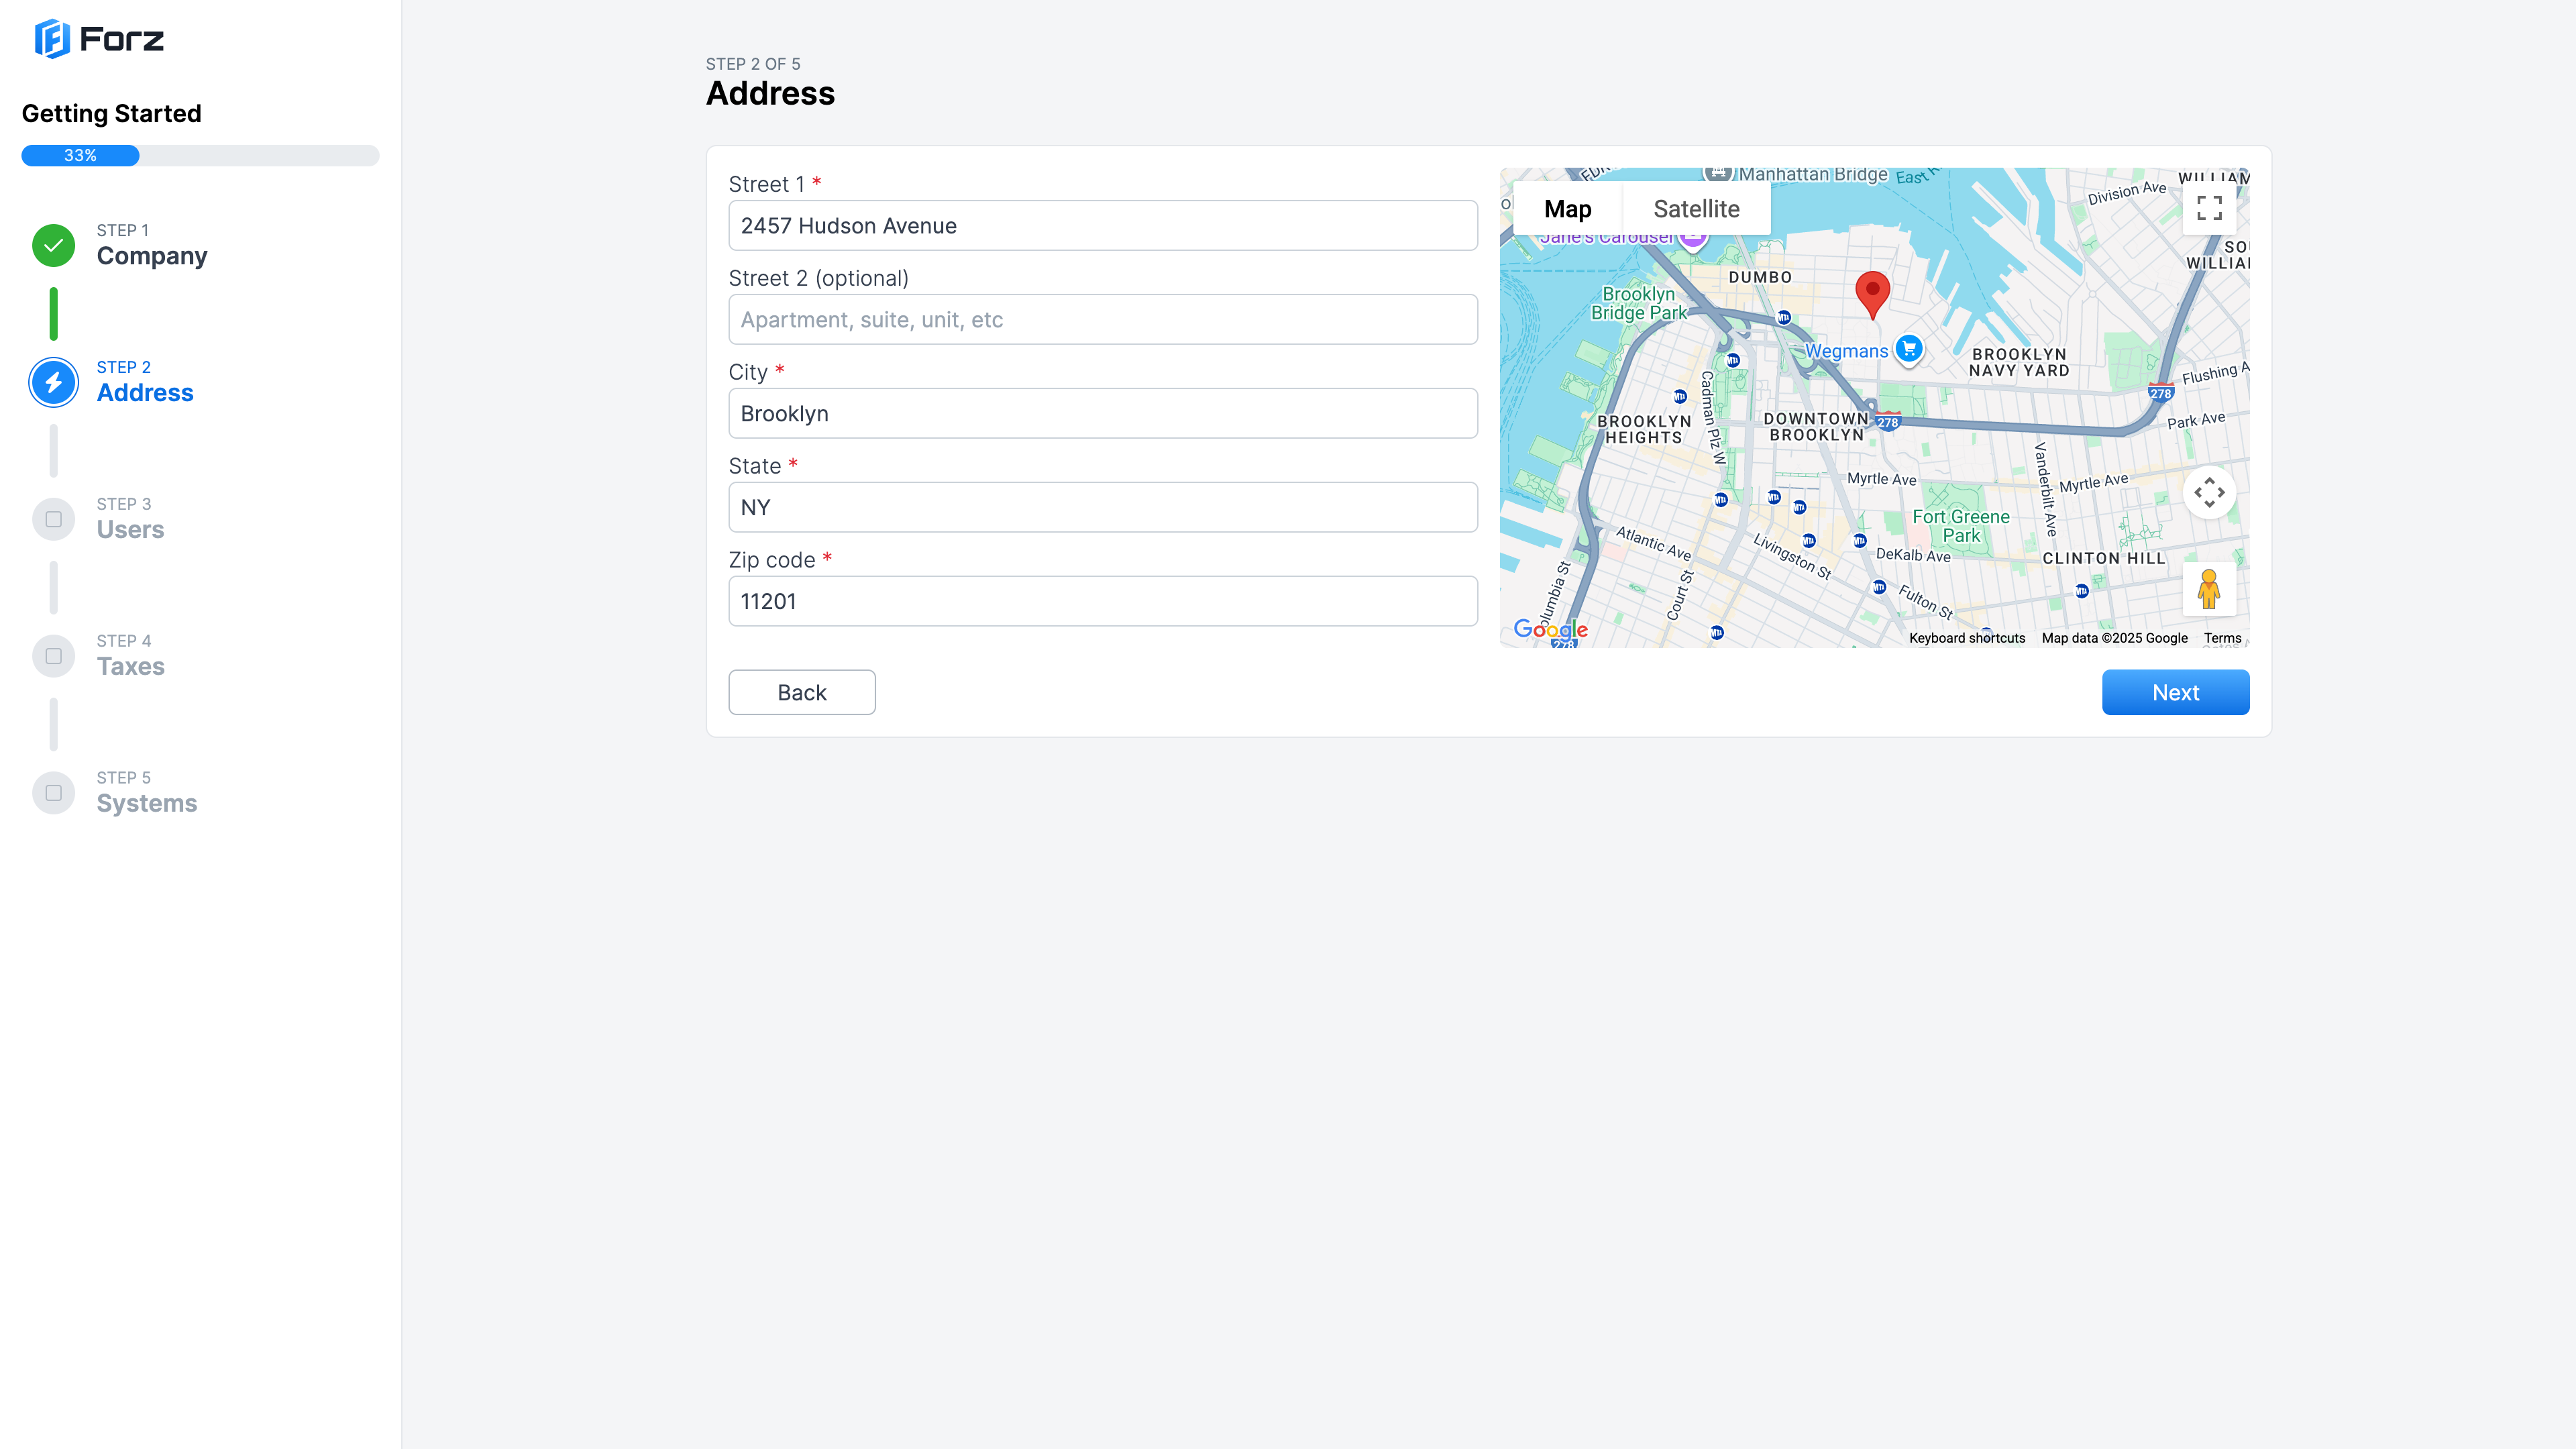This screenshot has height=1449, width=2576.
Task: Focus the State field containing NY
Action: tap(1103, 507)
